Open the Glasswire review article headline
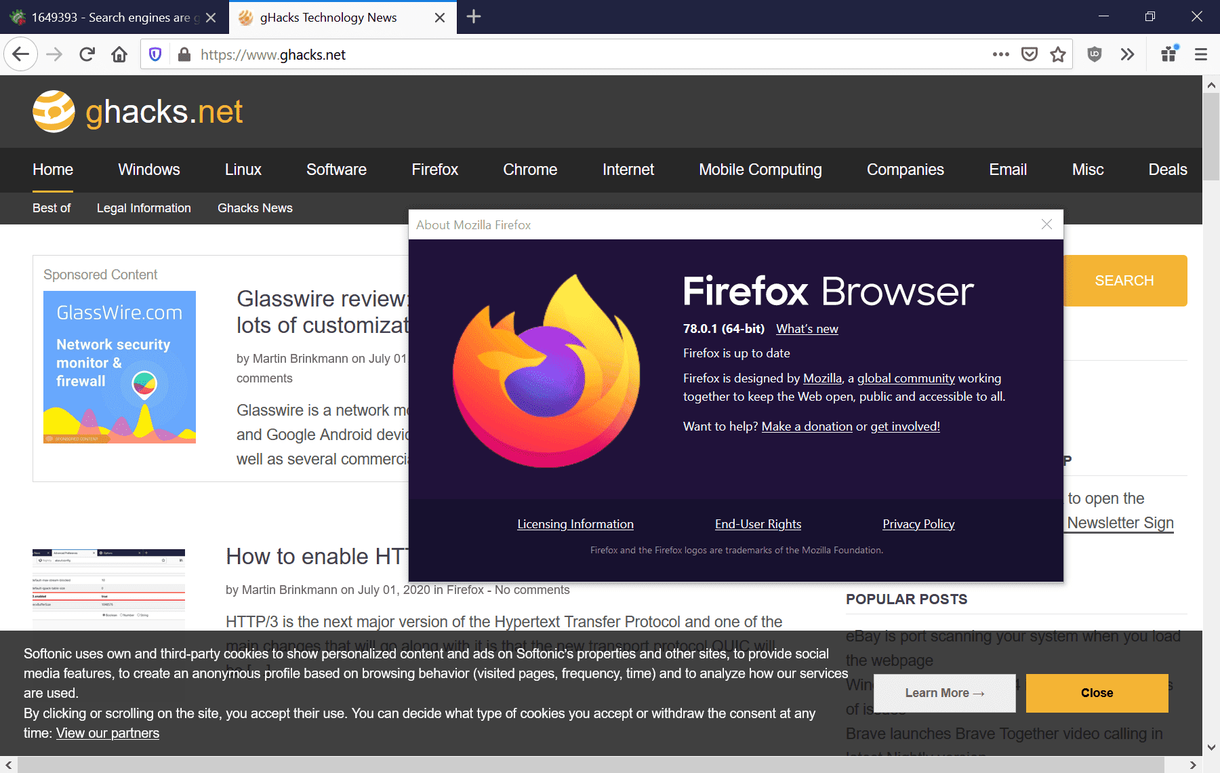Viewport: 1220px width, 773px height. click(x=322, y=311)
